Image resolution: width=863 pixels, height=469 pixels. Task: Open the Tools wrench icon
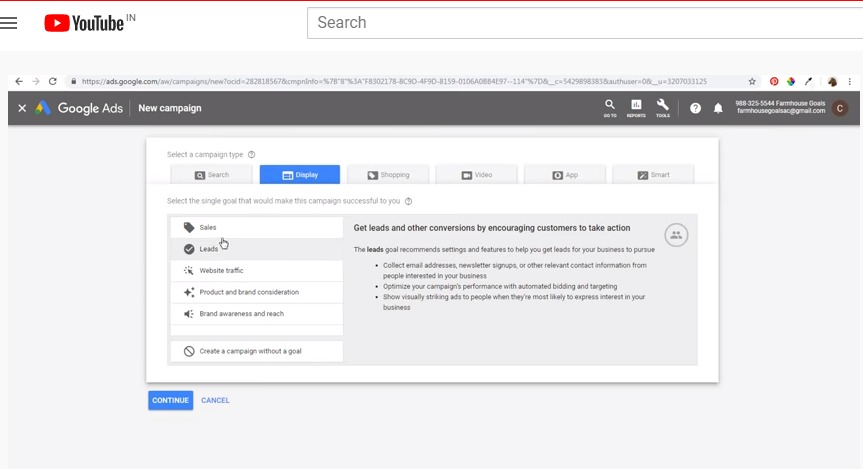pyautogui.click(x=663, y=107)
